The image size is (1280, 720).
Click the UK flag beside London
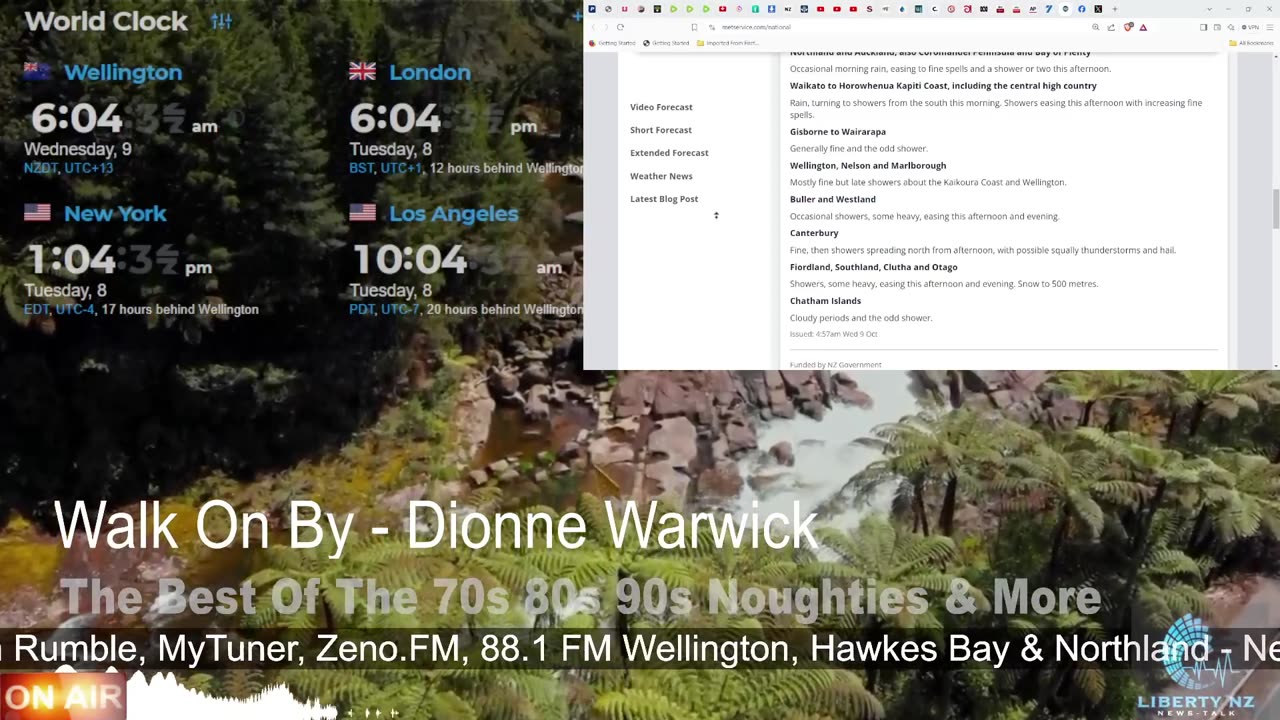(362, 71)
